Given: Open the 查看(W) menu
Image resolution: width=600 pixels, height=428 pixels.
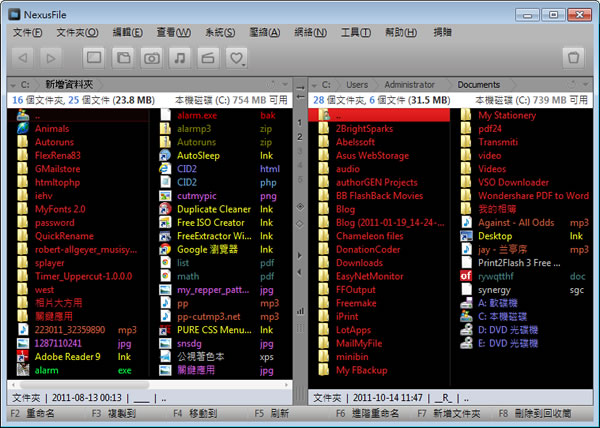Looking at the screenshot, I should point(171,33).
